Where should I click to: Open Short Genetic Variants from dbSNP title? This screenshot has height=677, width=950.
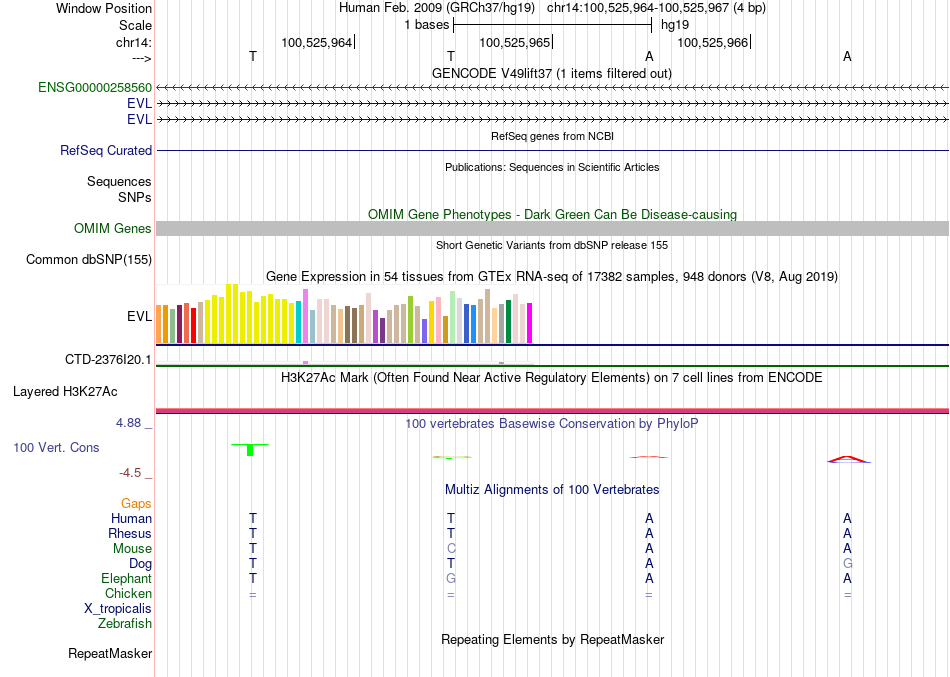click(x=552, y=245)
